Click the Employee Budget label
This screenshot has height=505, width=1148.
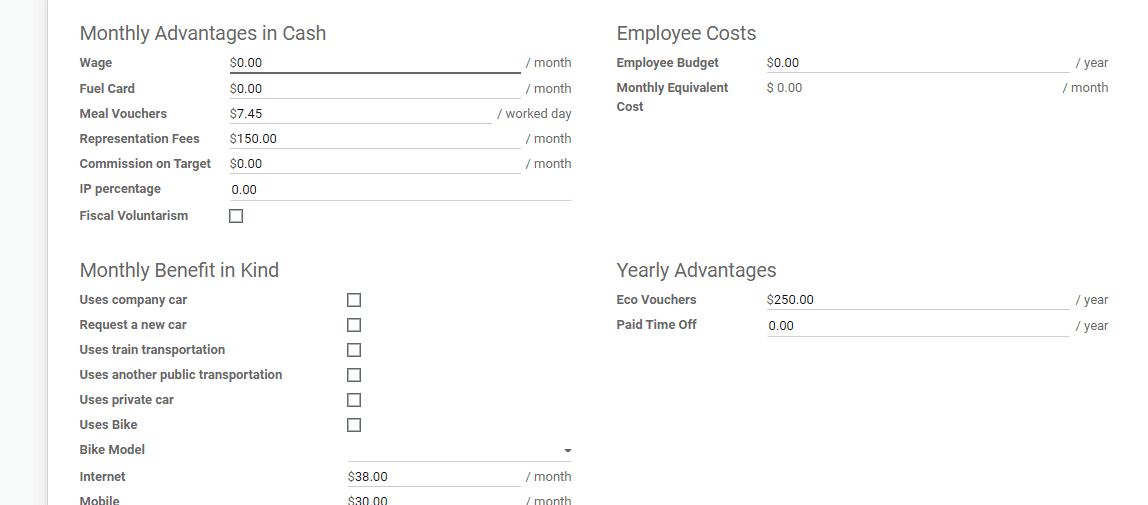[668, 63]
